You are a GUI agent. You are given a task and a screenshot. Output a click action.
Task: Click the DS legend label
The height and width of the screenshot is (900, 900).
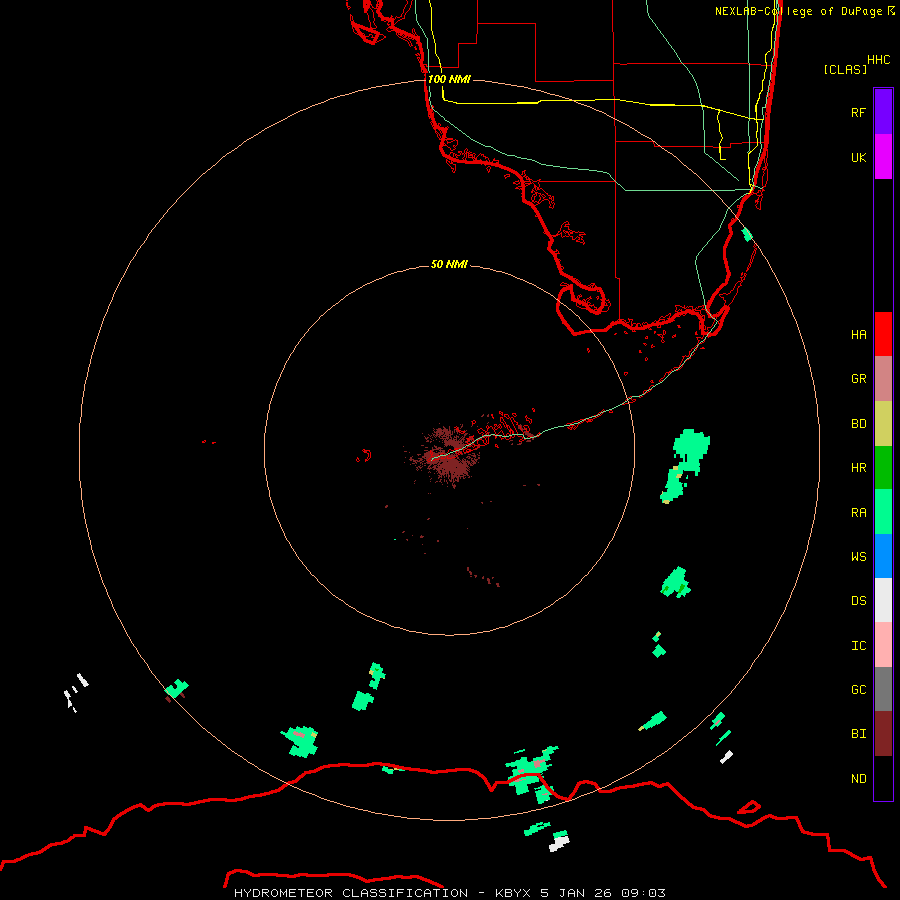[858, 601]
